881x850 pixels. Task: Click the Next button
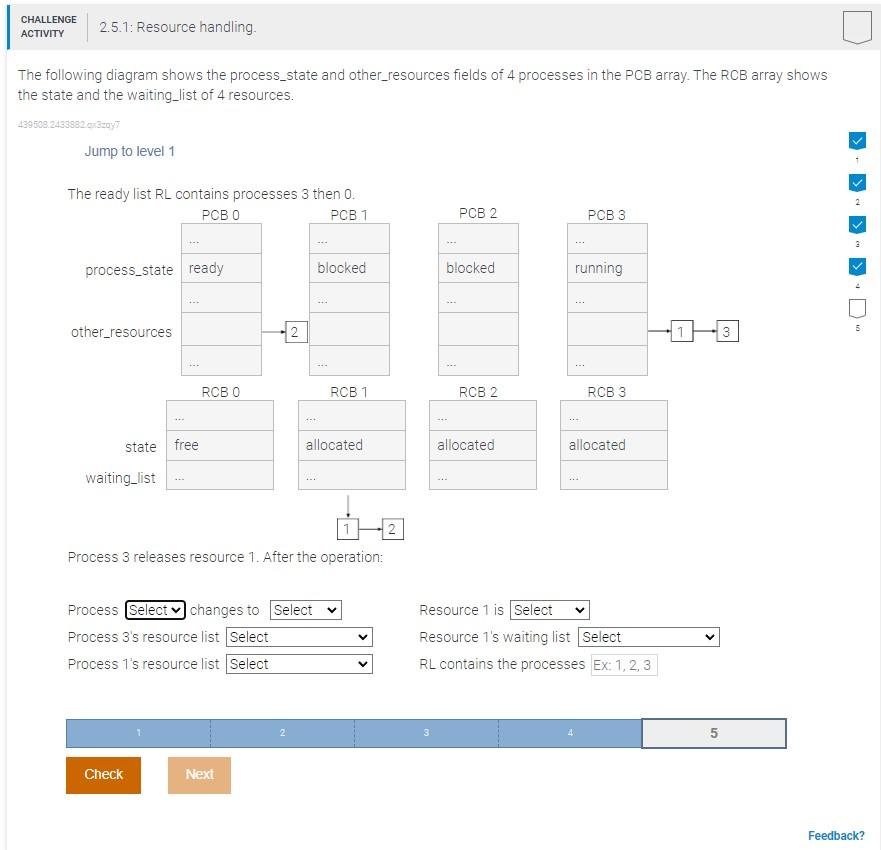(x=198, y=774)
